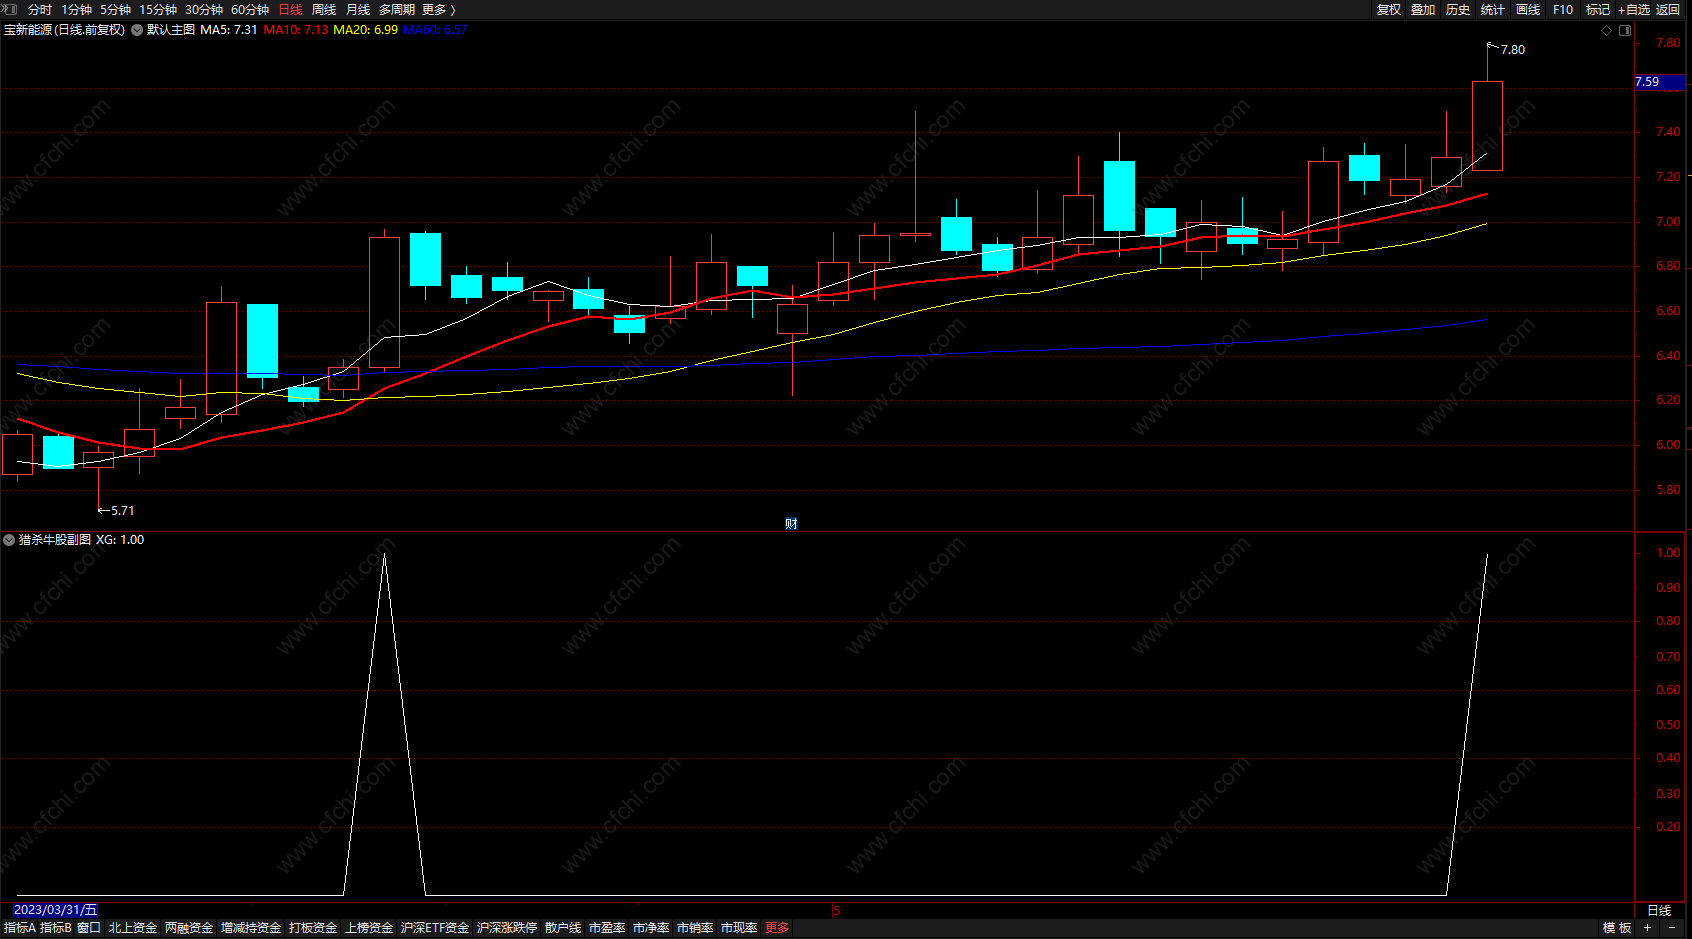Viewport: 1692px width, 939px height.
Task: Open the F10 company info
Action: [1563, 10]
